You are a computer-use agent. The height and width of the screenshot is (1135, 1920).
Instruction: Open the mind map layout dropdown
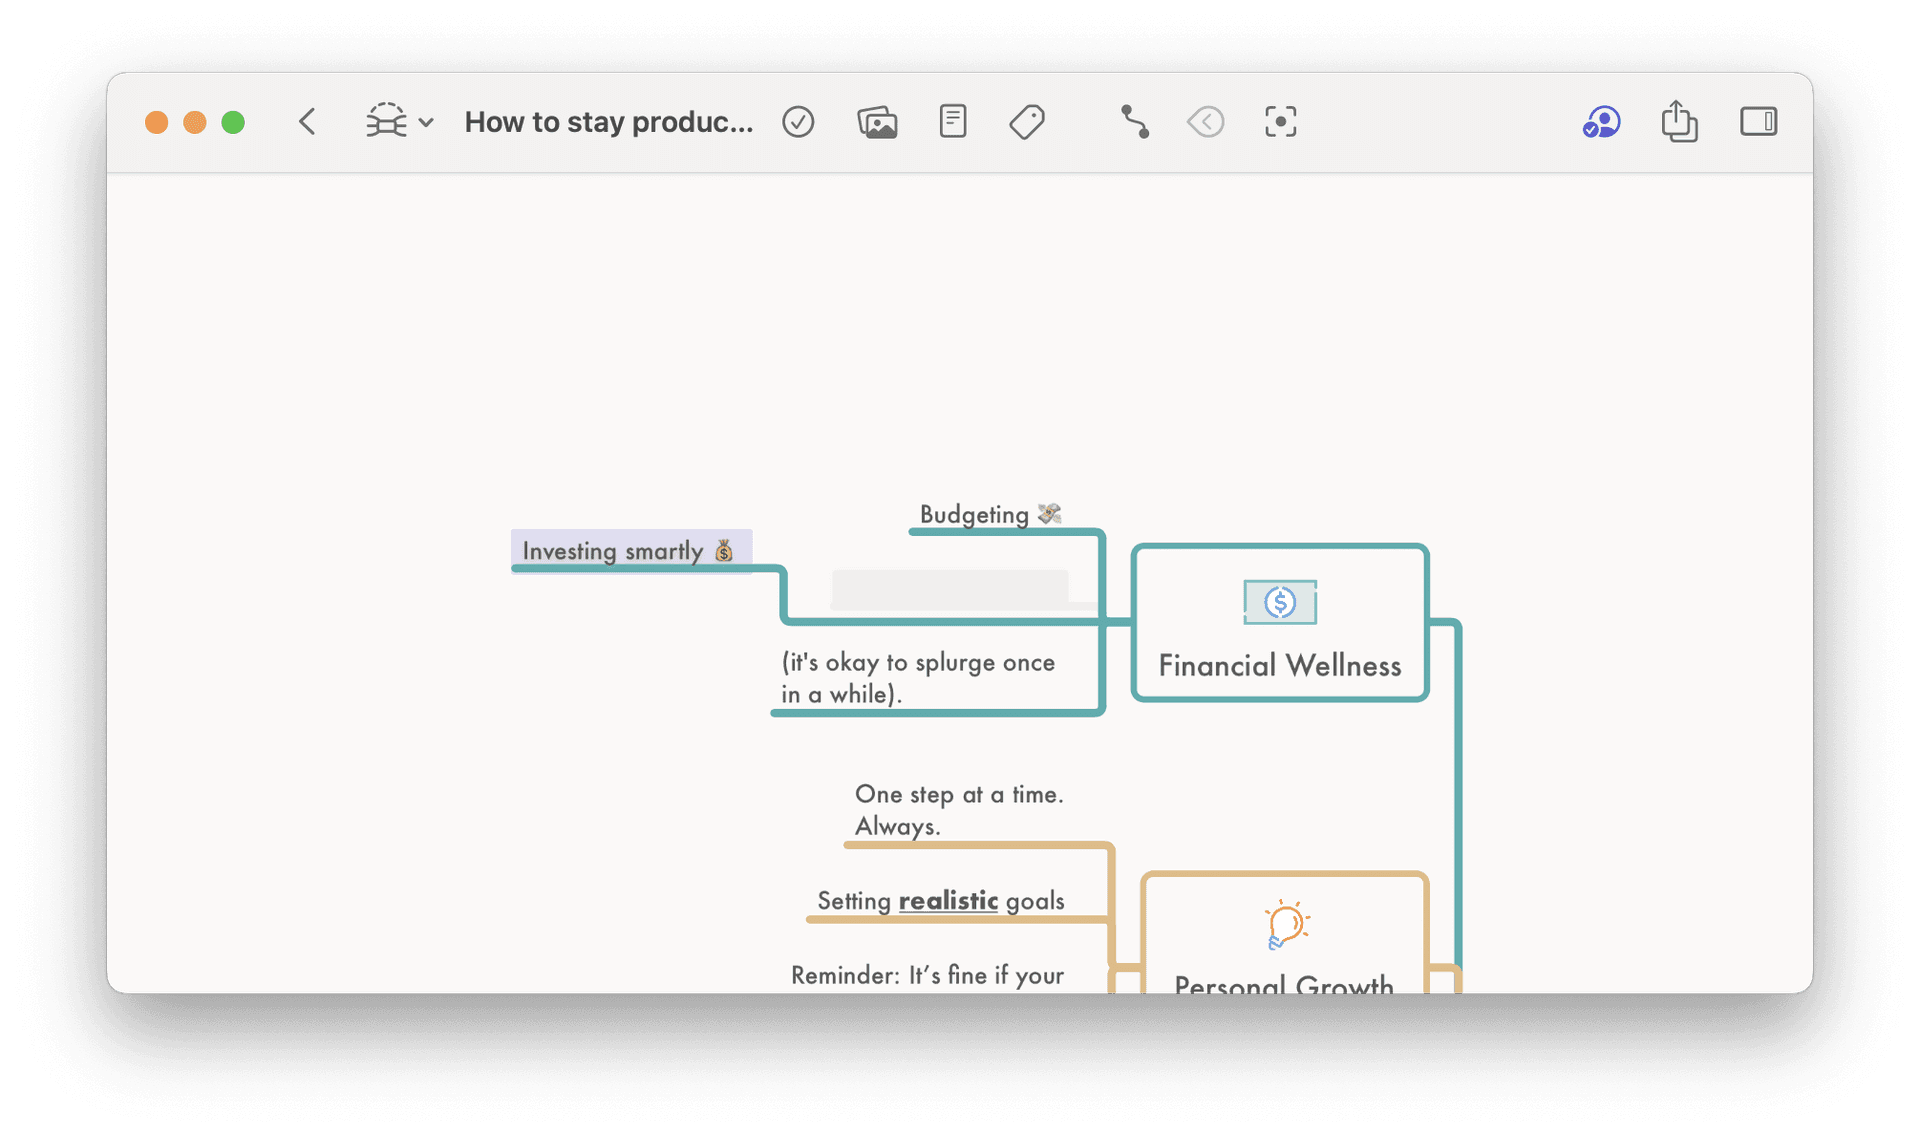click(398, 122)
